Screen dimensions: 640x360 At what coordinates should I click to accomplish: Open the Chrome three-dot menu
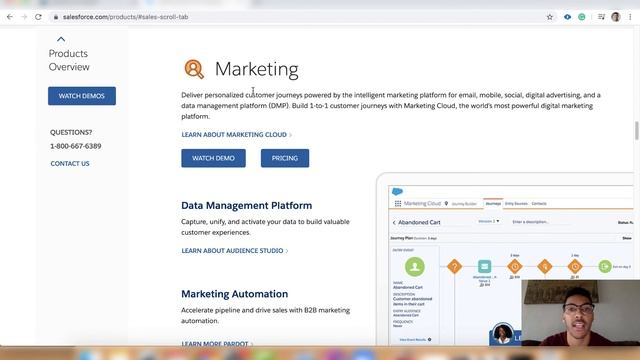tap(630, 17)
